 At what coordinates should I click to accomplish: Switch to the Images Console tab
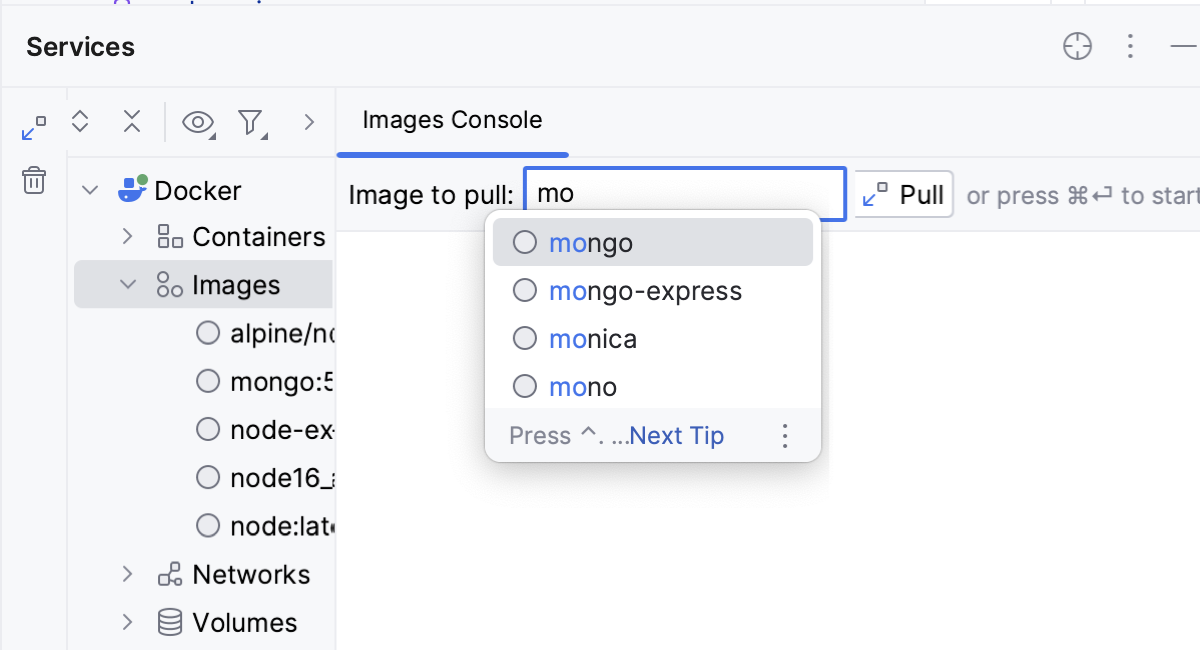tap(451, 120)
